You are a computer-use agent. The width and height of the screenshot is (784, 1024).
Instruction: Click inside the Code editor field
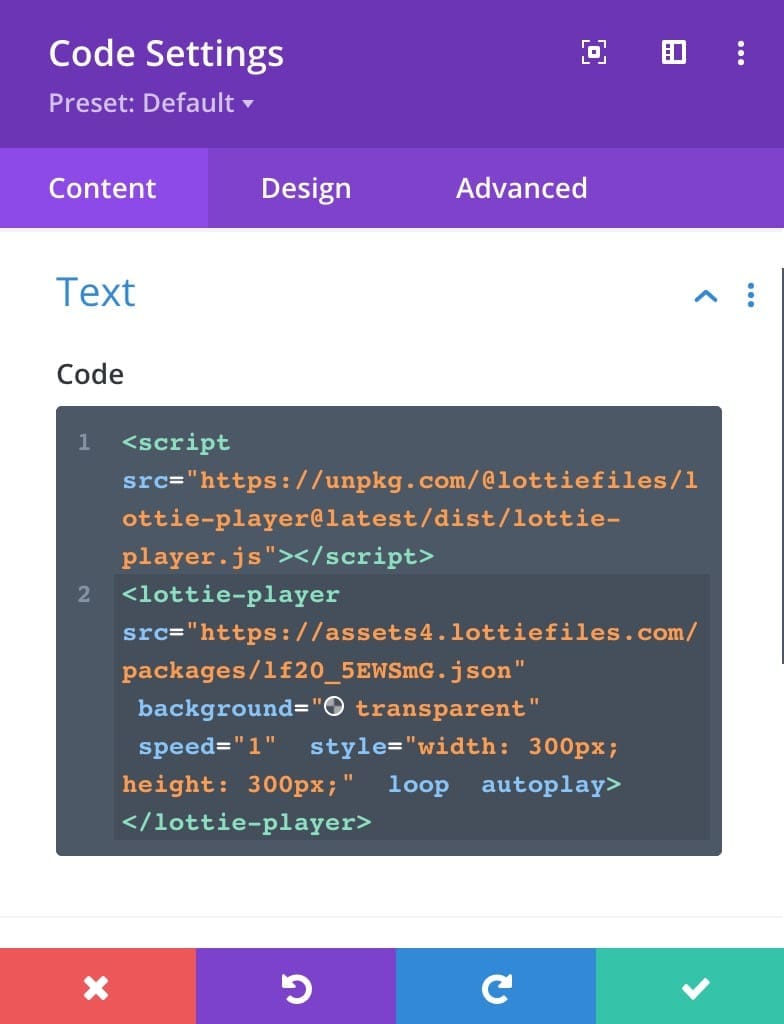389,631
